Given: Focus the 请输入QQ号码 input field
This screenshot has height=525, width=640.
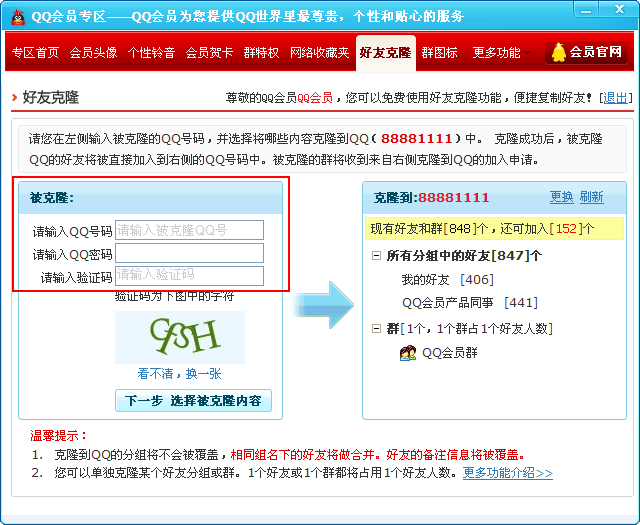Looking at the screenshot, I should [x=189, y=230].
